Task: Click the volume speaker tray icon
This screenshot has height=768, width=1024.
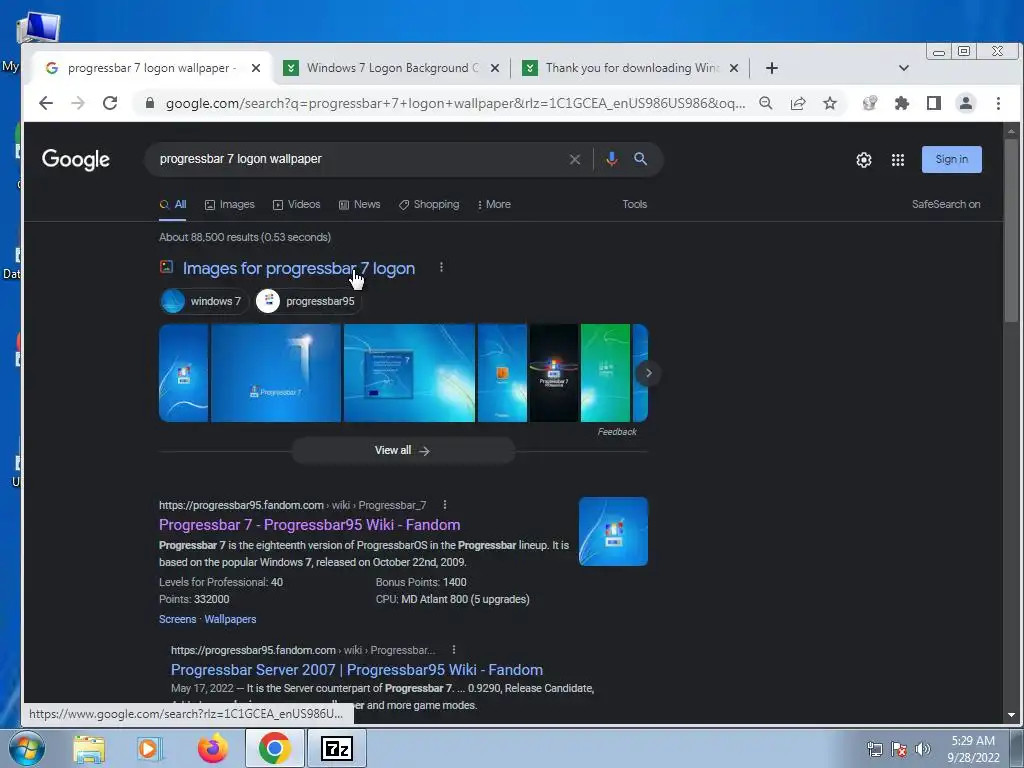Action: 923,749
